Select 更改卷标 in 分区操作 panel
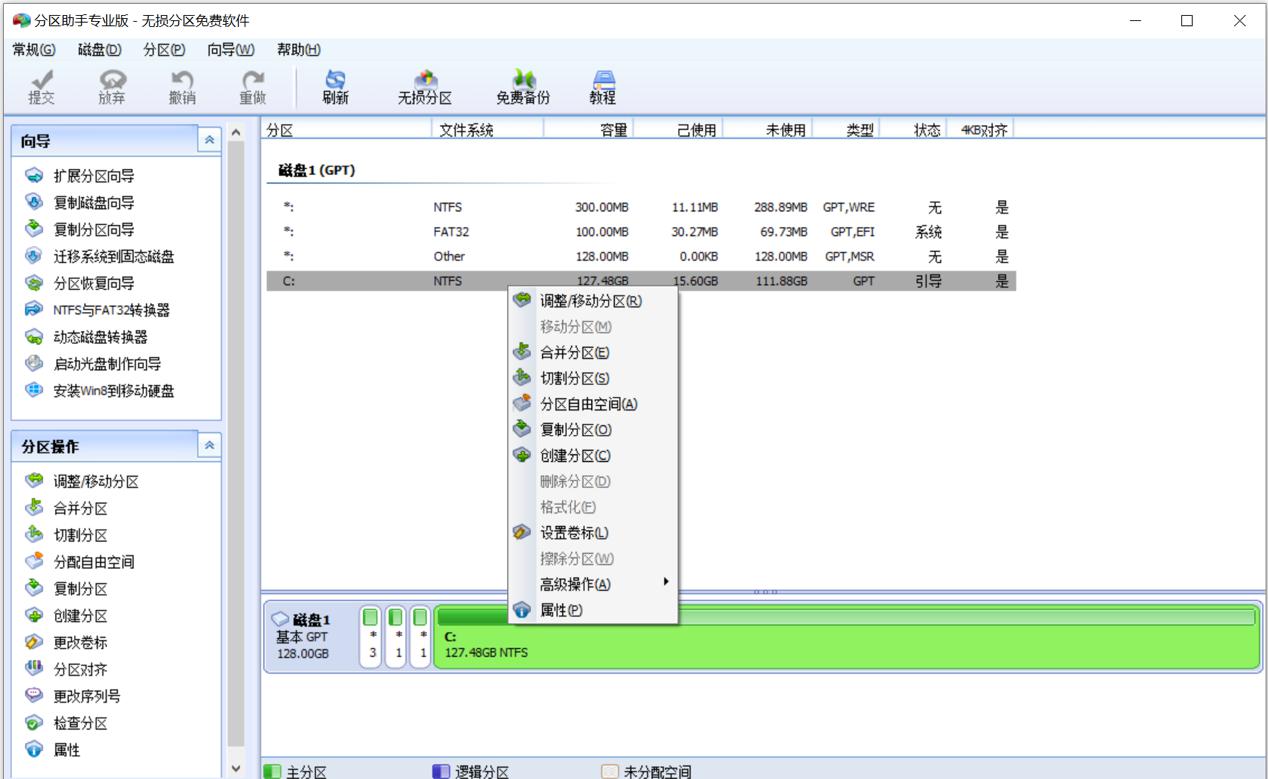This screenshot has height=779, width=1268. tap(67, 643)
